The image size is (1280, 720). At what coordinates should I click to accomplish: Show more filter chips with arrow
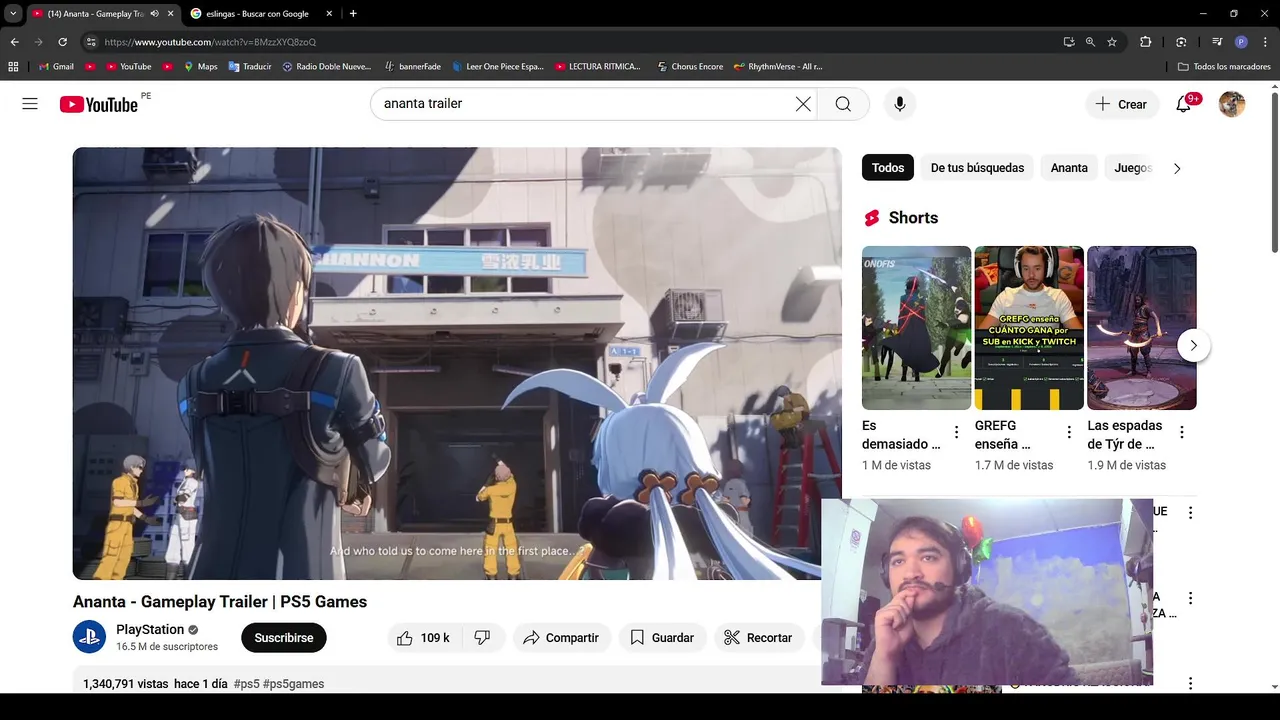pyautogui.click(x=1177, y=168)
